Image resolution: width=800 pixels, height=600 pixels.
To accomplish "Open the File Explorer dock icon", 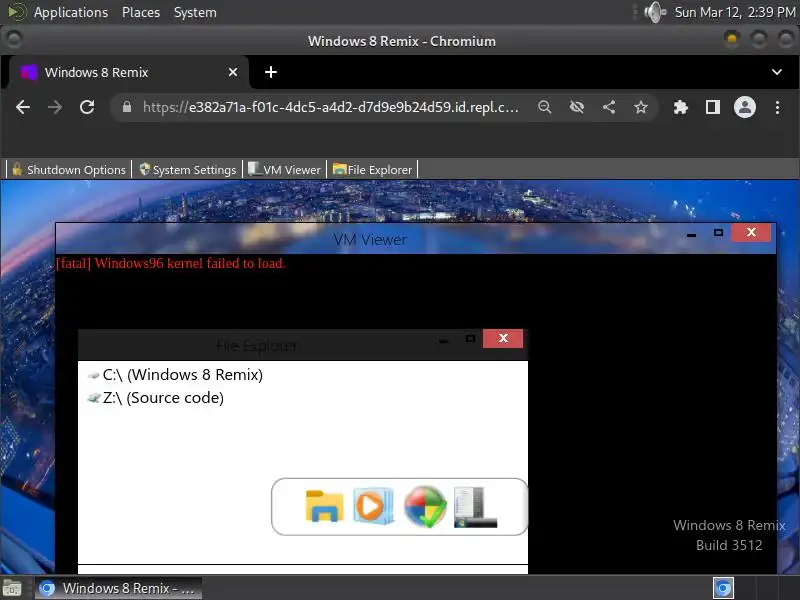I will pos(324,506).
